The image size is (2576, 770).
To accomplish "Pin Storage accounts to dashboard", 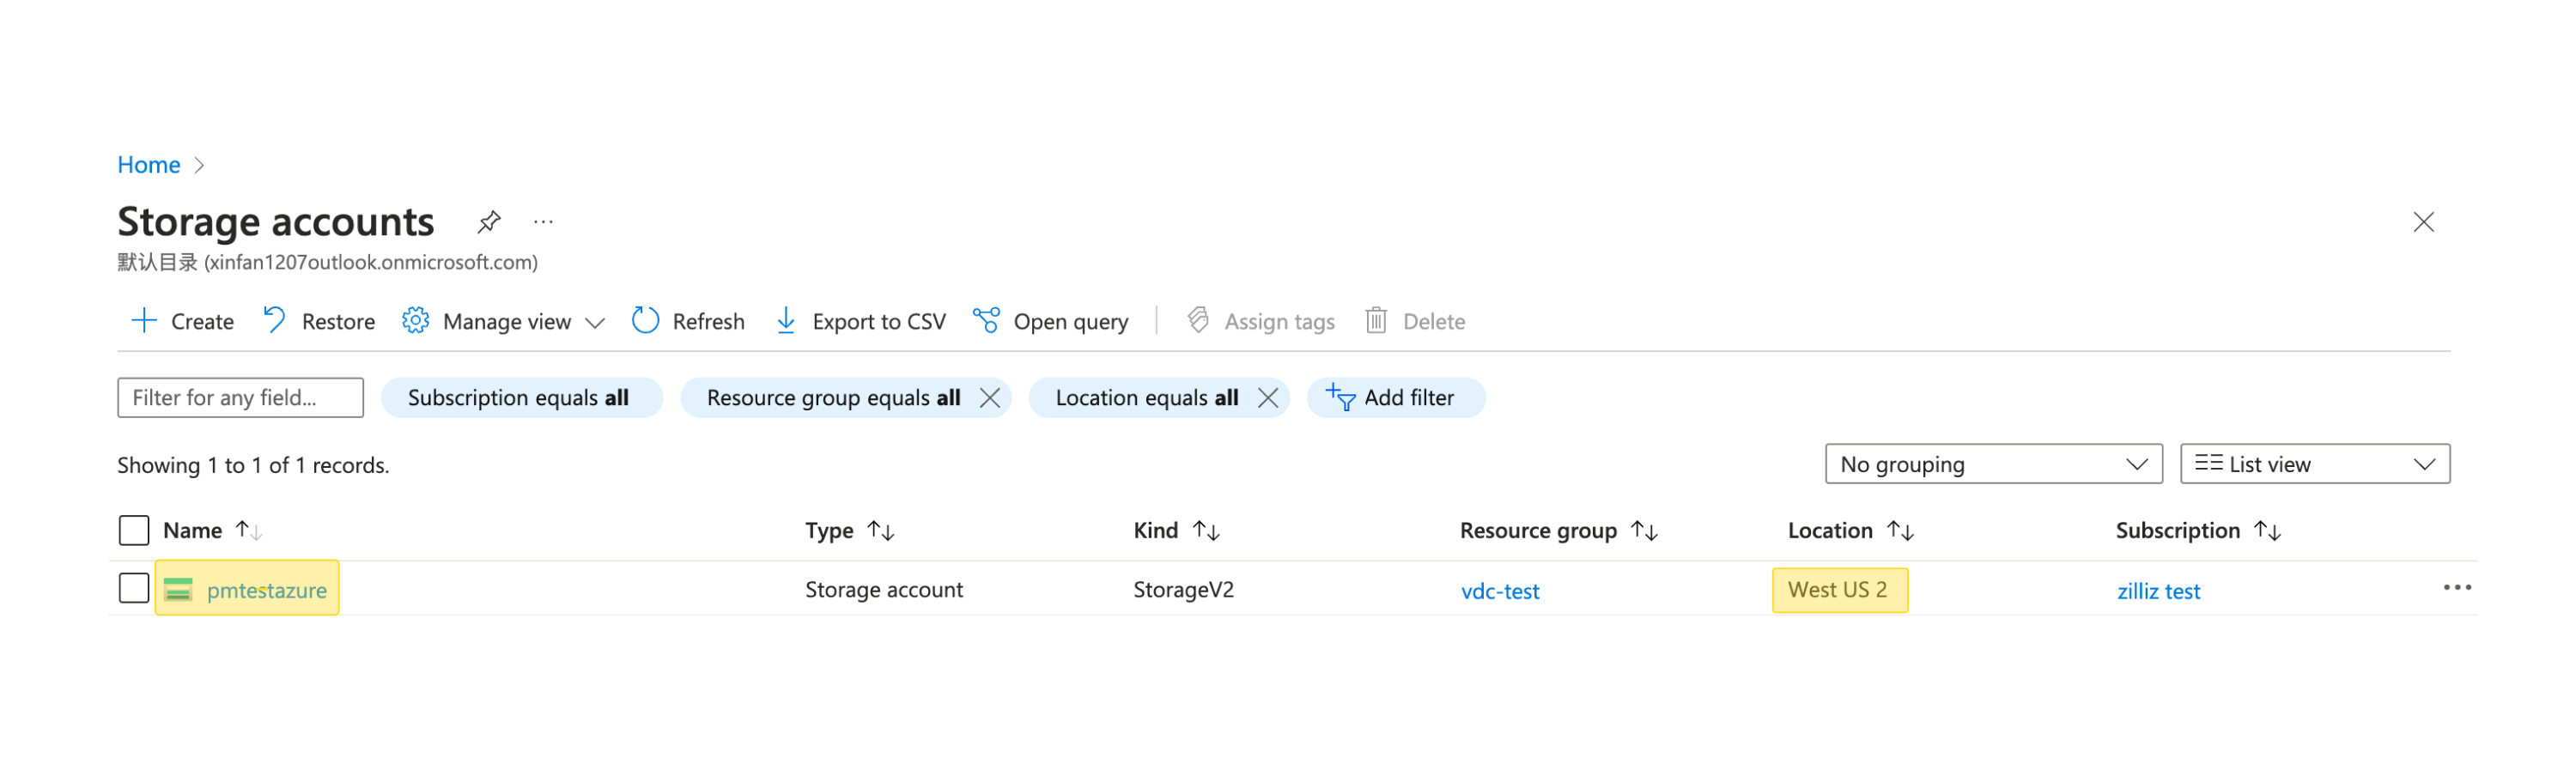I will [x=488, y=221].
